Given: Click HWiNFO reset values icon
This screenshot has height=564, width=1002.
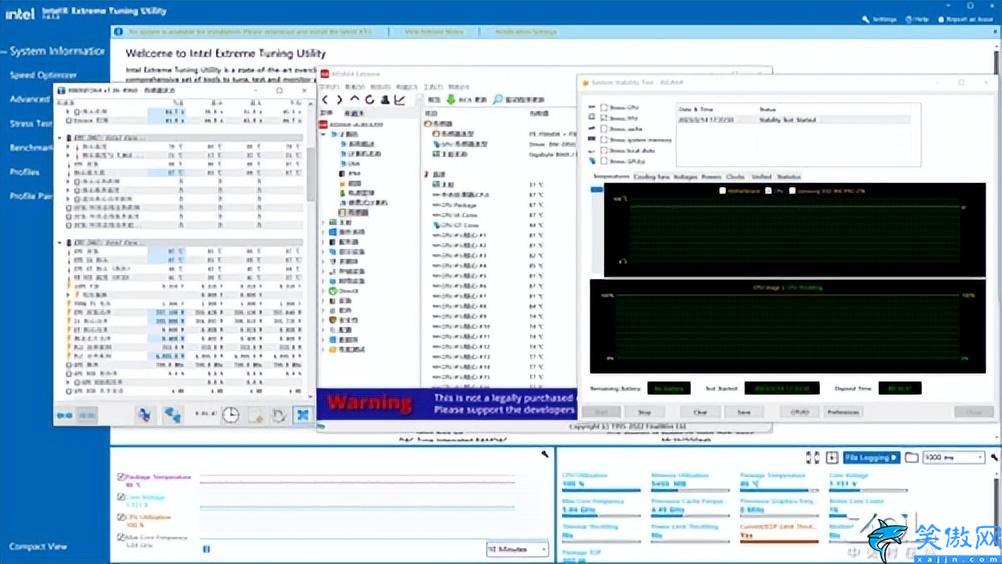Looking at the screenshot, I should coord(279,415).
